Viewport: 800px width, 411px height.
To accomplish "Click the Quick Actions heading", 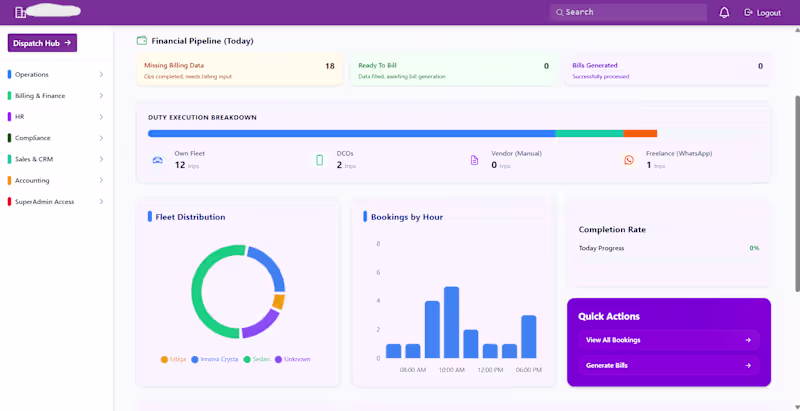I will pos(609,317).
